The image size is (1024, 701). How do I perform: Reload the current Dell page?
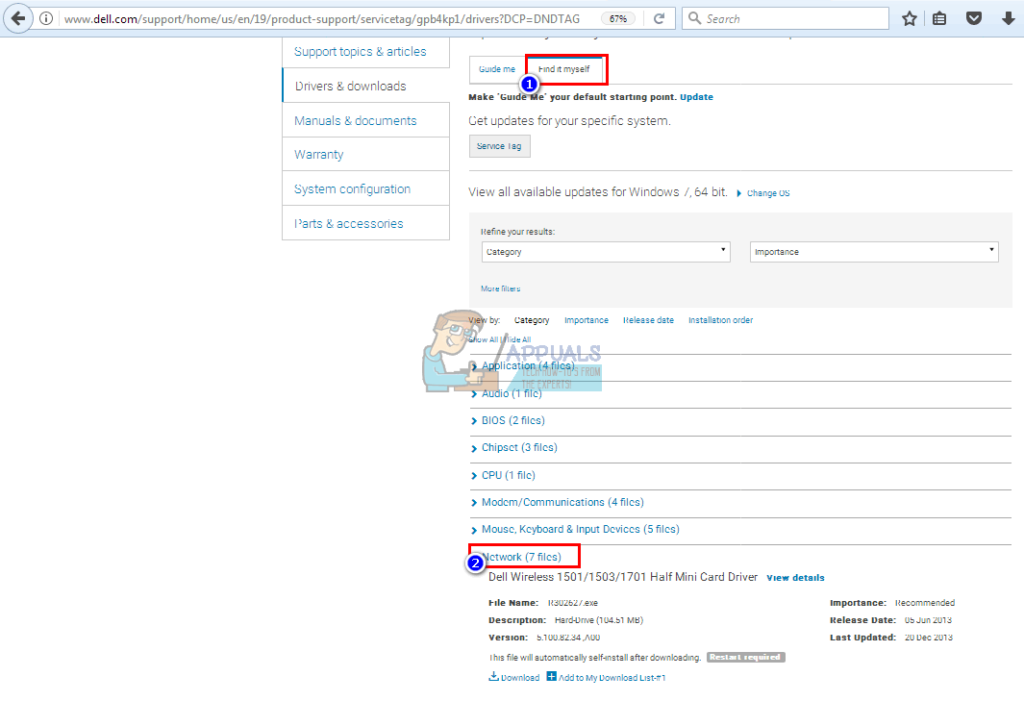coord(659,18)
